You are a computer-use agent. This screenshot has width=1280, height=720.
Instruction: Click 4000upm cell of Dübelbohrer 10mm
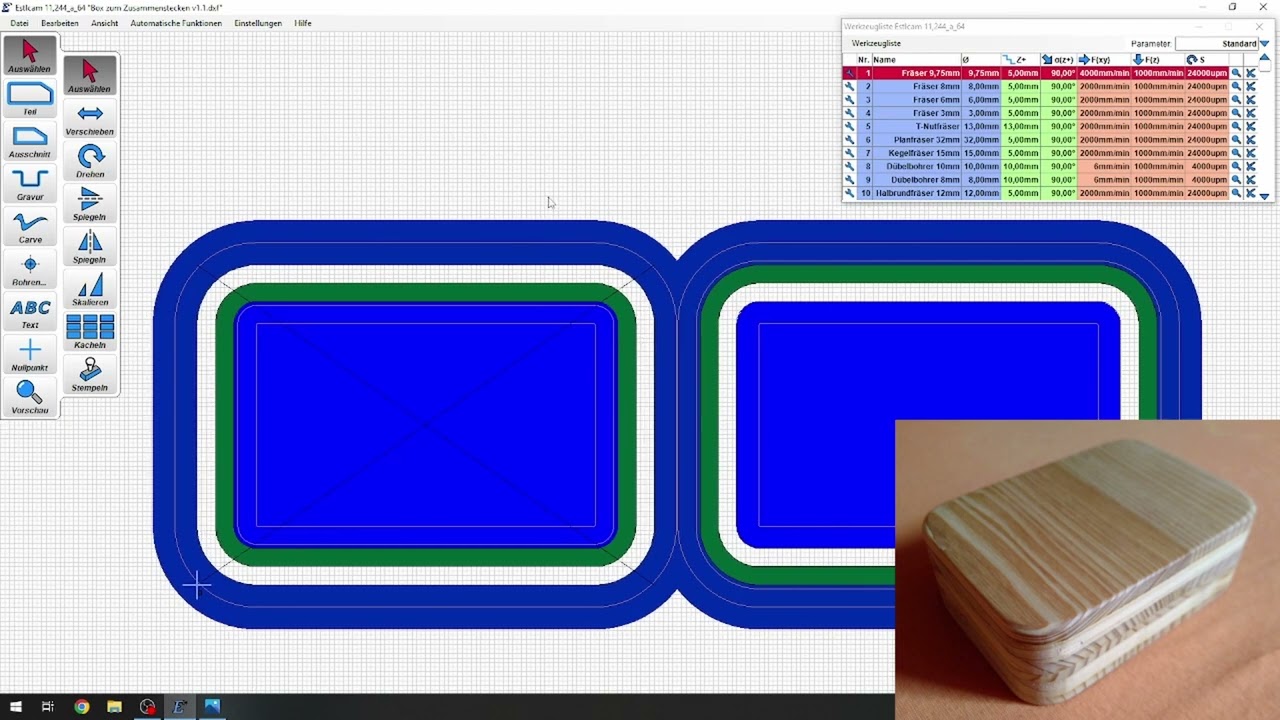coord(1206,166)
